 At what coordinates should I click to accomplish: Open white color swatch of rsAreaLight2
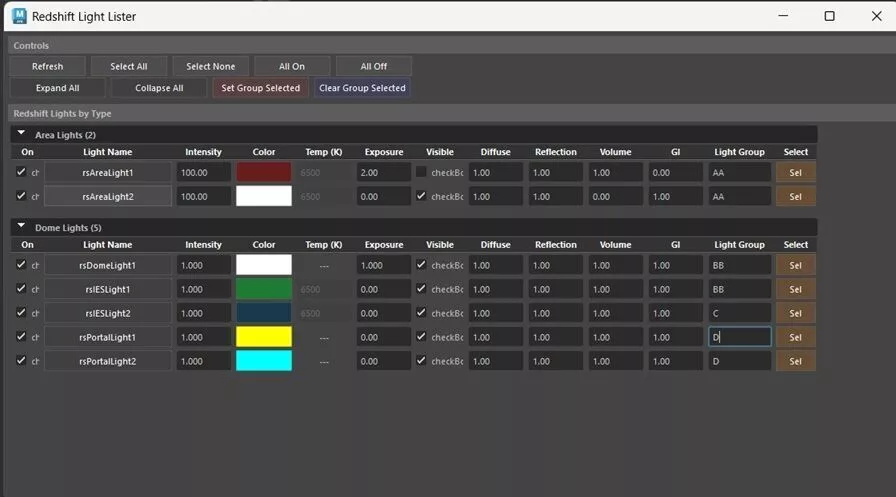pos(264,196)
